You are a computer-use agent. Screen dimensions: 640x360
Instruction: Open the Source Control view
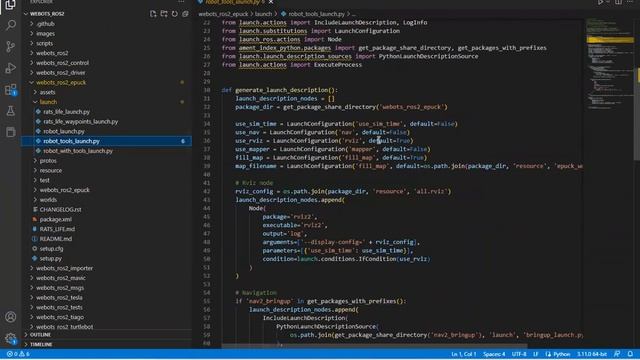(11, 47)
